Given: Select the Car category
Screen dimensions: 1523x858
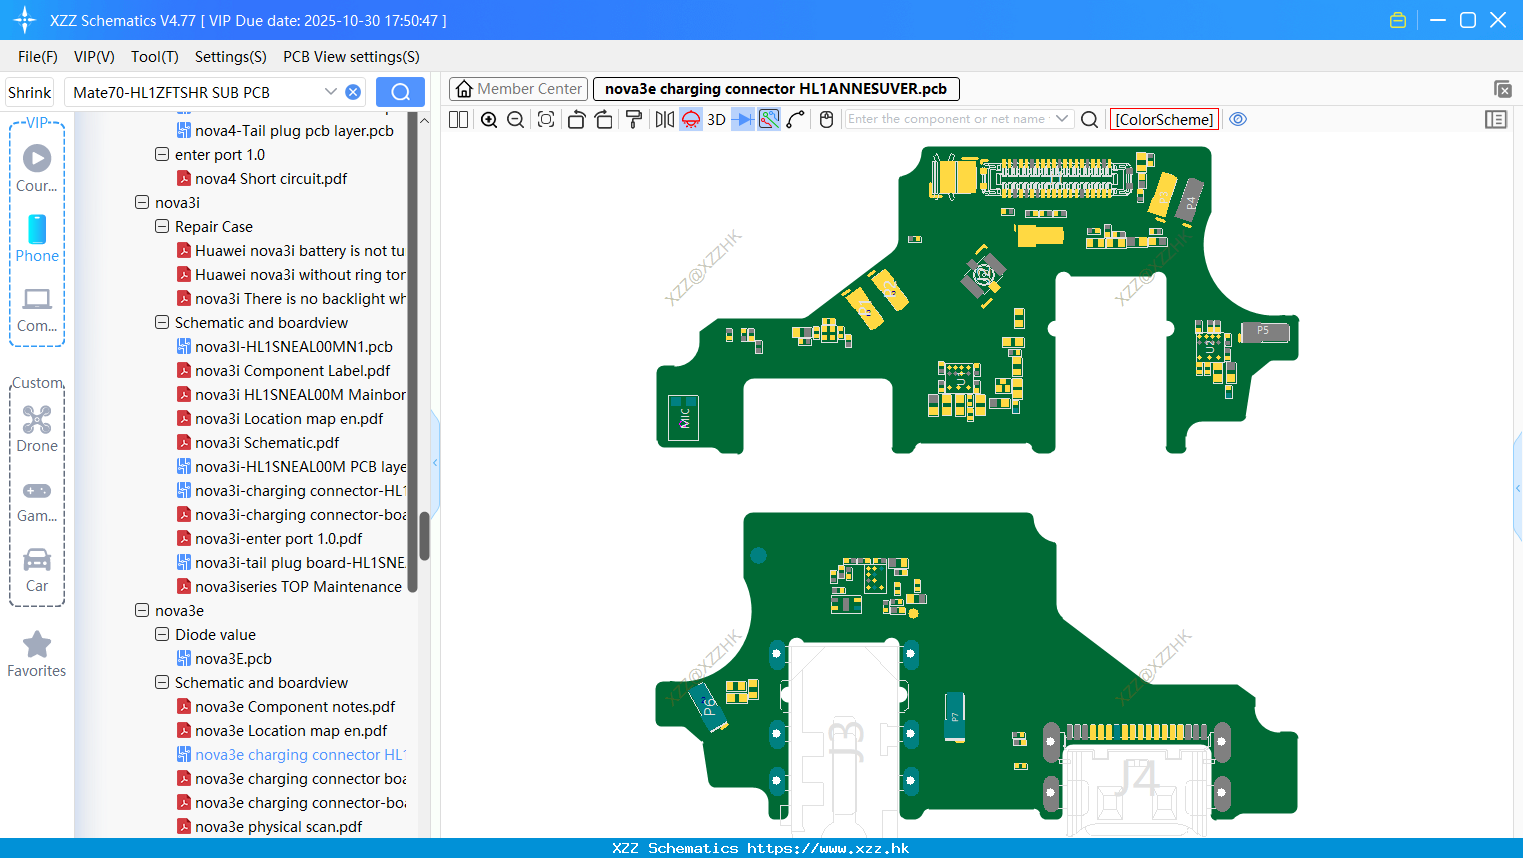Looking at the screenshot, I should (x=37, y=570).
